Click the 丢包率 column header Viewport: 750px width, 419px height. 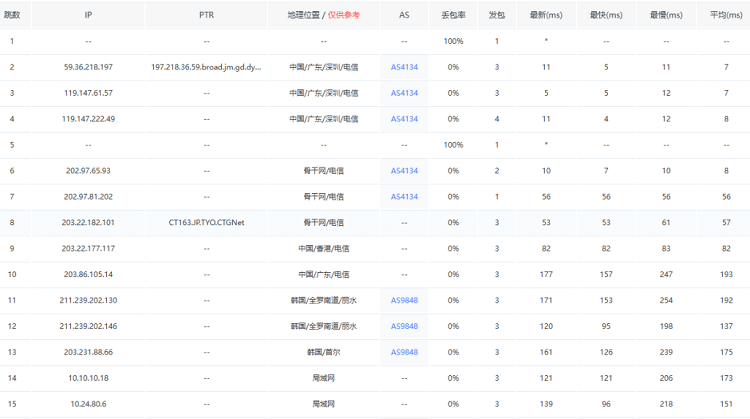click(x=453, y=15)
